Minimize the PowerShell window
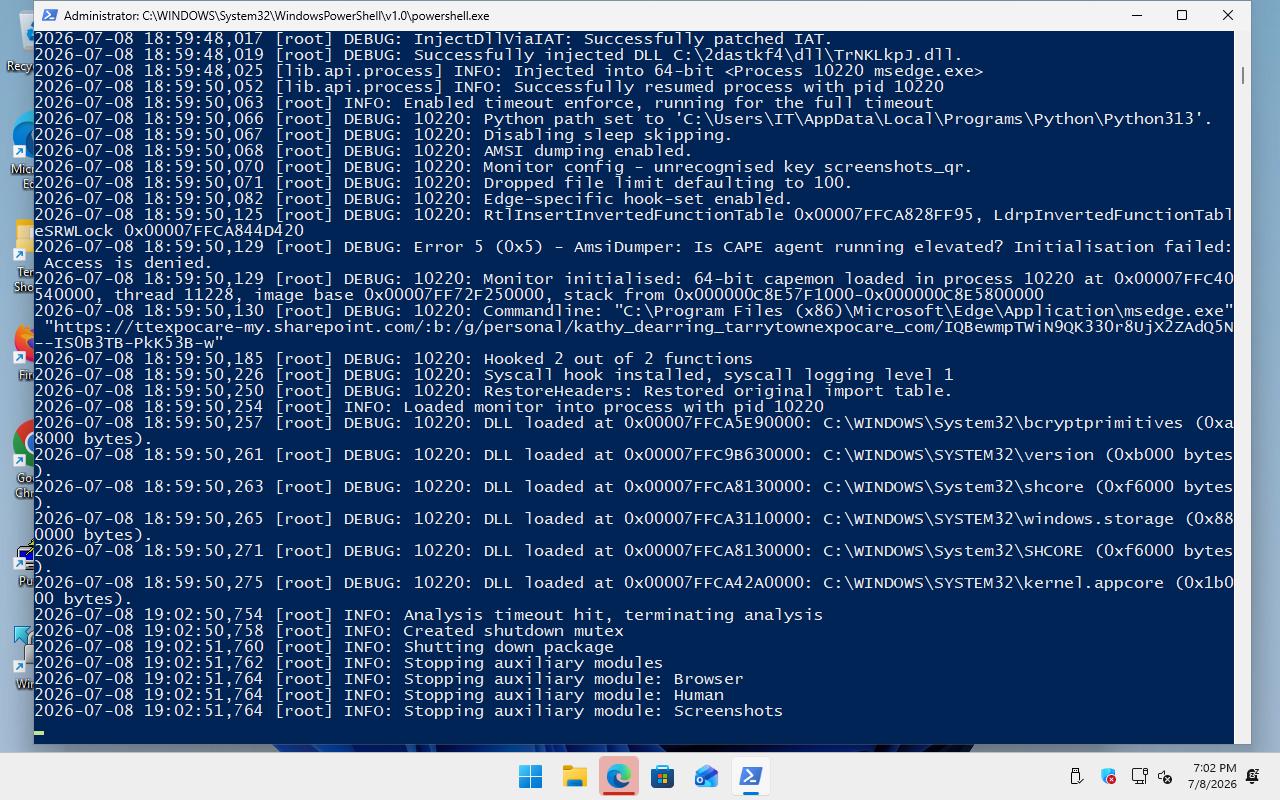The width and height of the screenshot is (1280, 800). (x=1137, y=15)
